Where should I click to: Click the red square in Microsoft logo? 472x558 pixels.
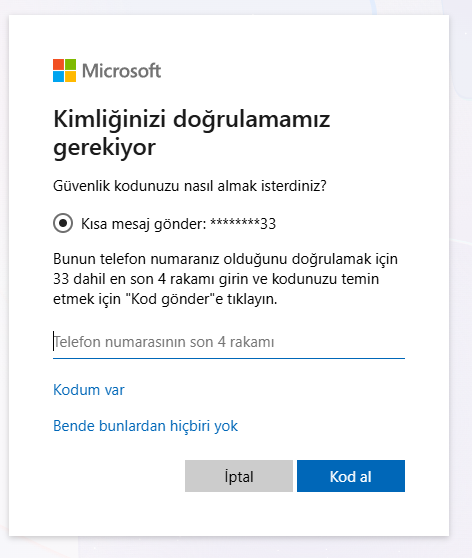58,64
